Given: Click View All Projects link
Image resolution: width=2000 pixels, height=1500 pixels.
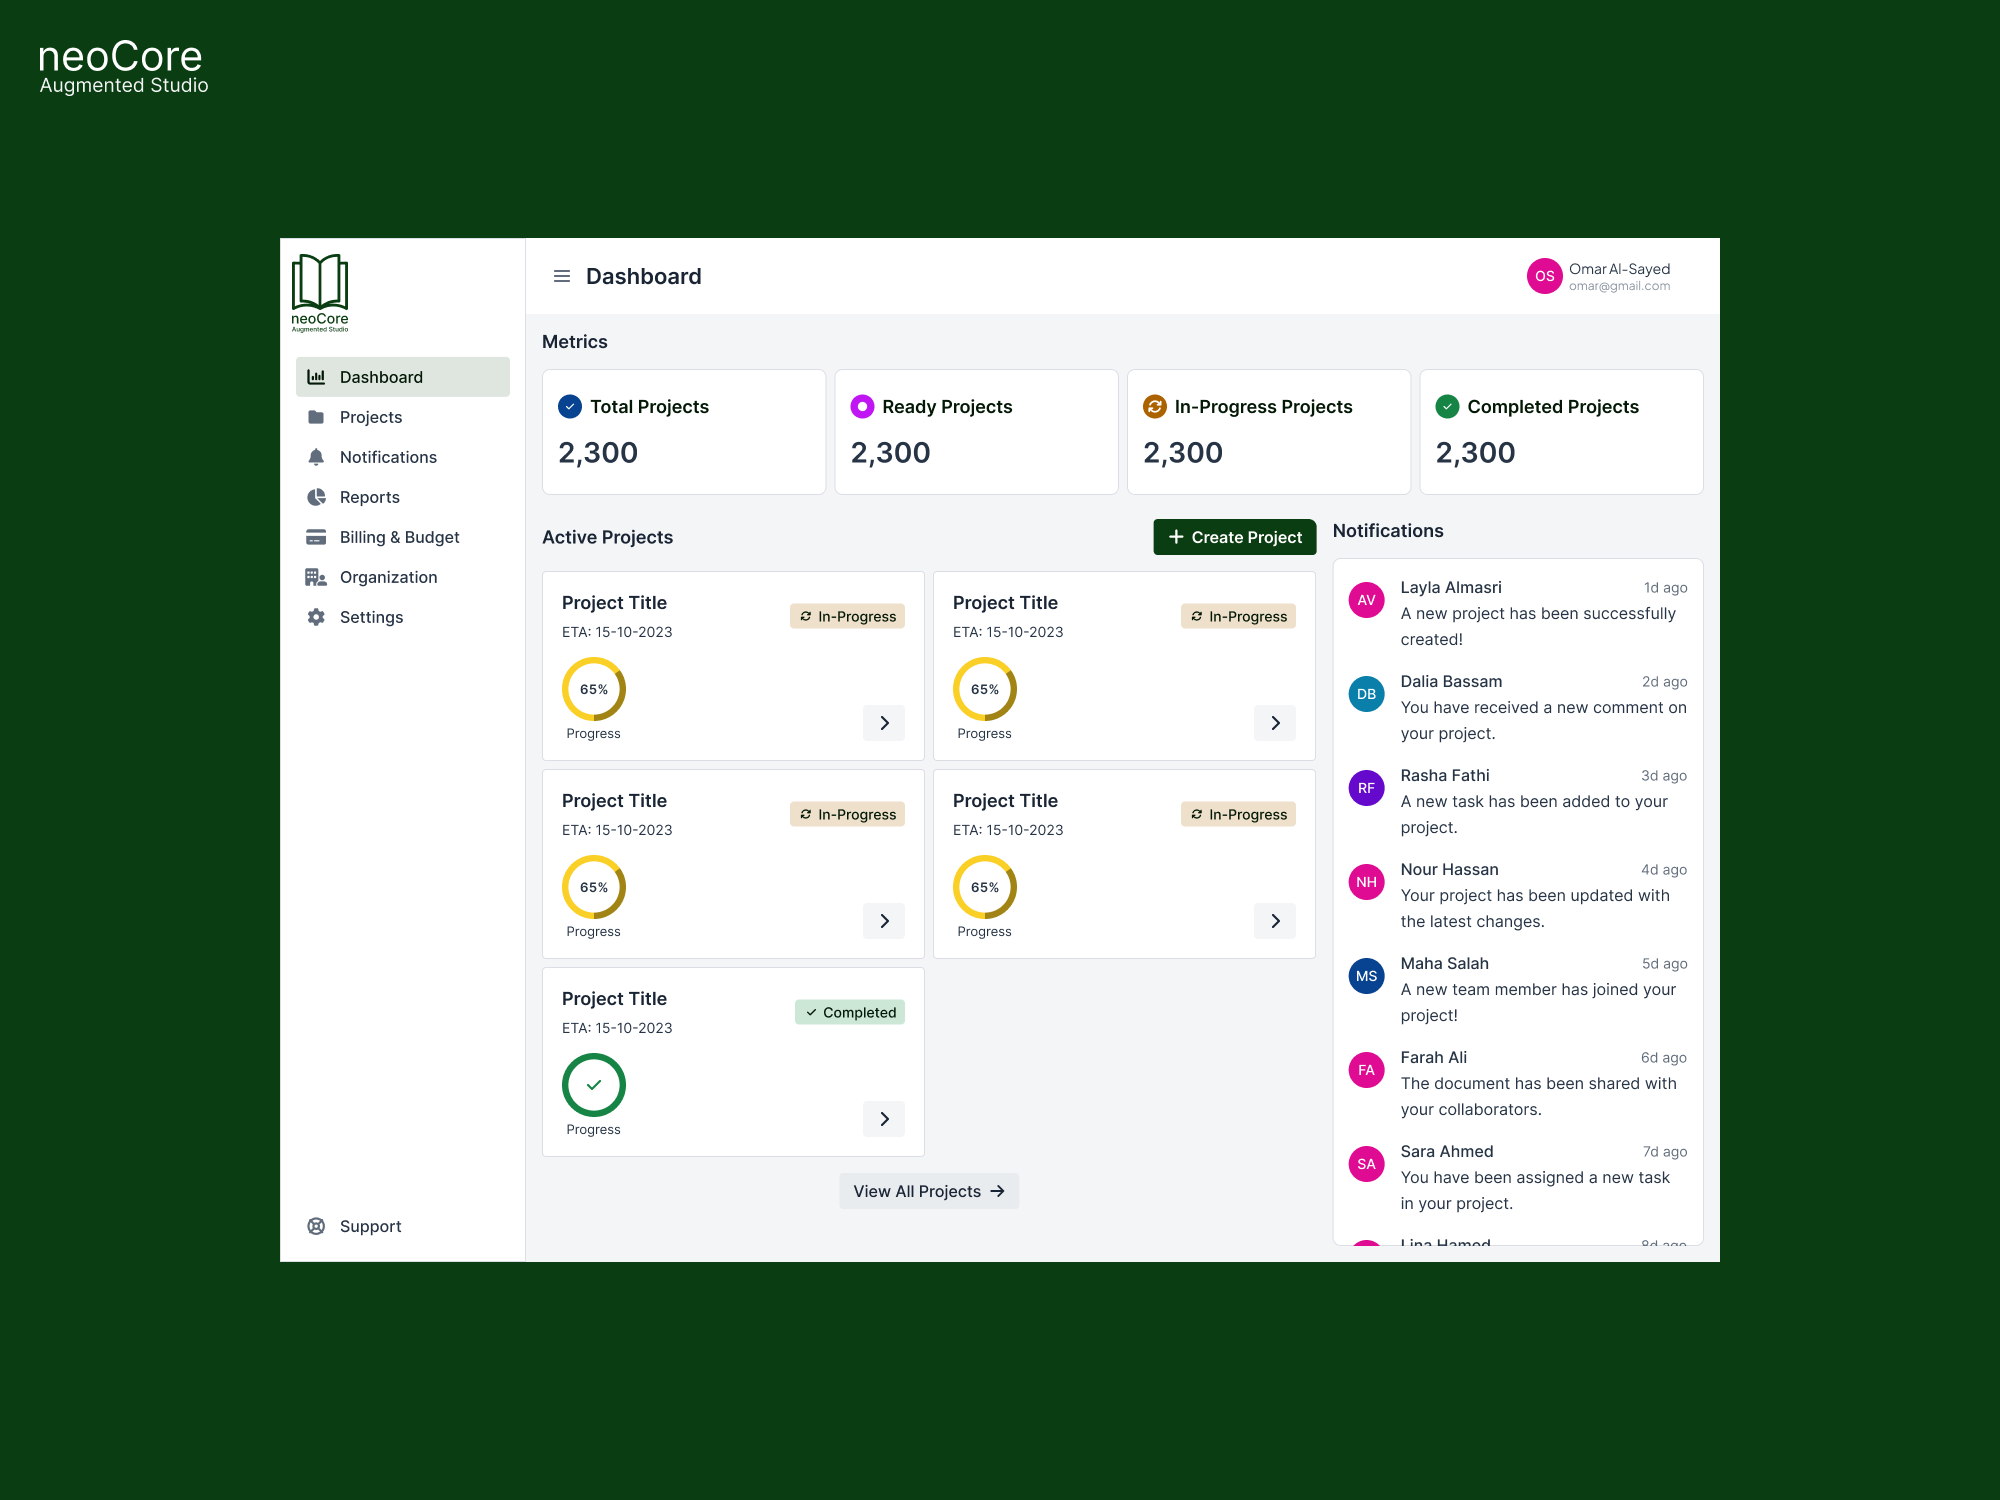Looking at the screenshot, I should pyautogui.click(x=928, y=1191).
